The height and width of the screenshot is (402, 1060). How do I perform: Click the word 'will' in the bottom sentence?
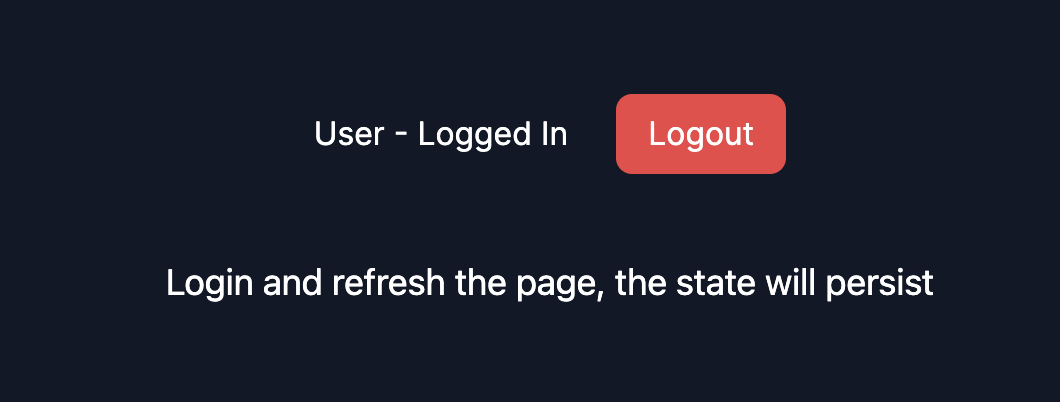790,282
